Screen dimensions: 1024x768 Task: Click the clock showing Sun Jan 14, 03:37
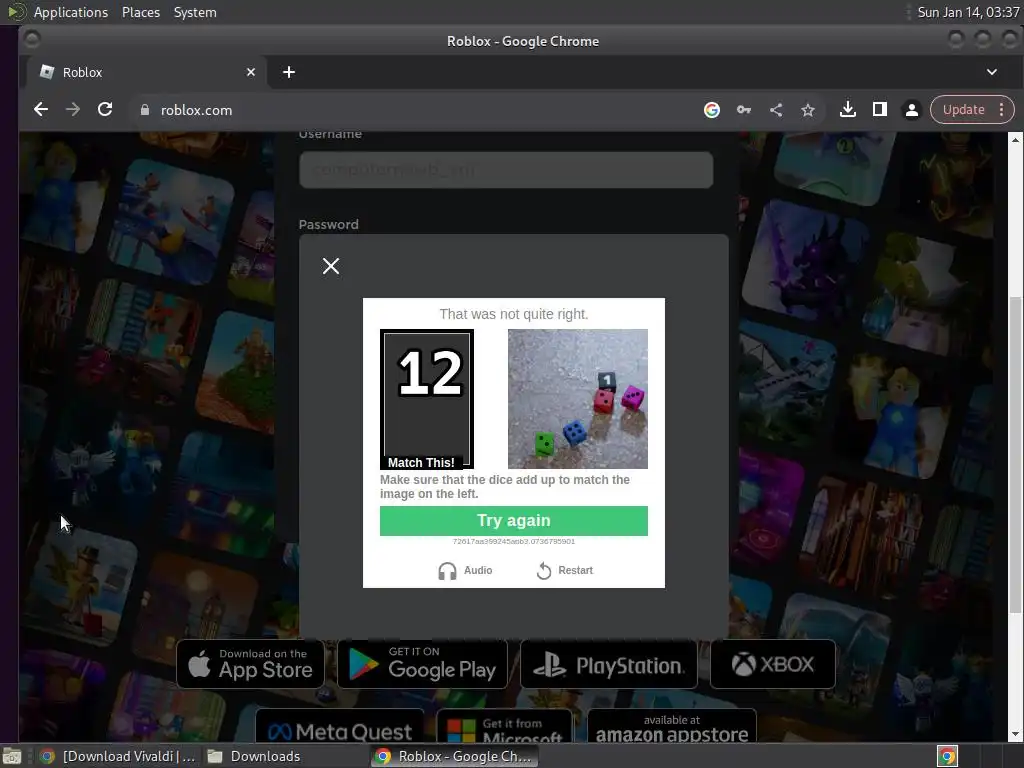point(968,12)
